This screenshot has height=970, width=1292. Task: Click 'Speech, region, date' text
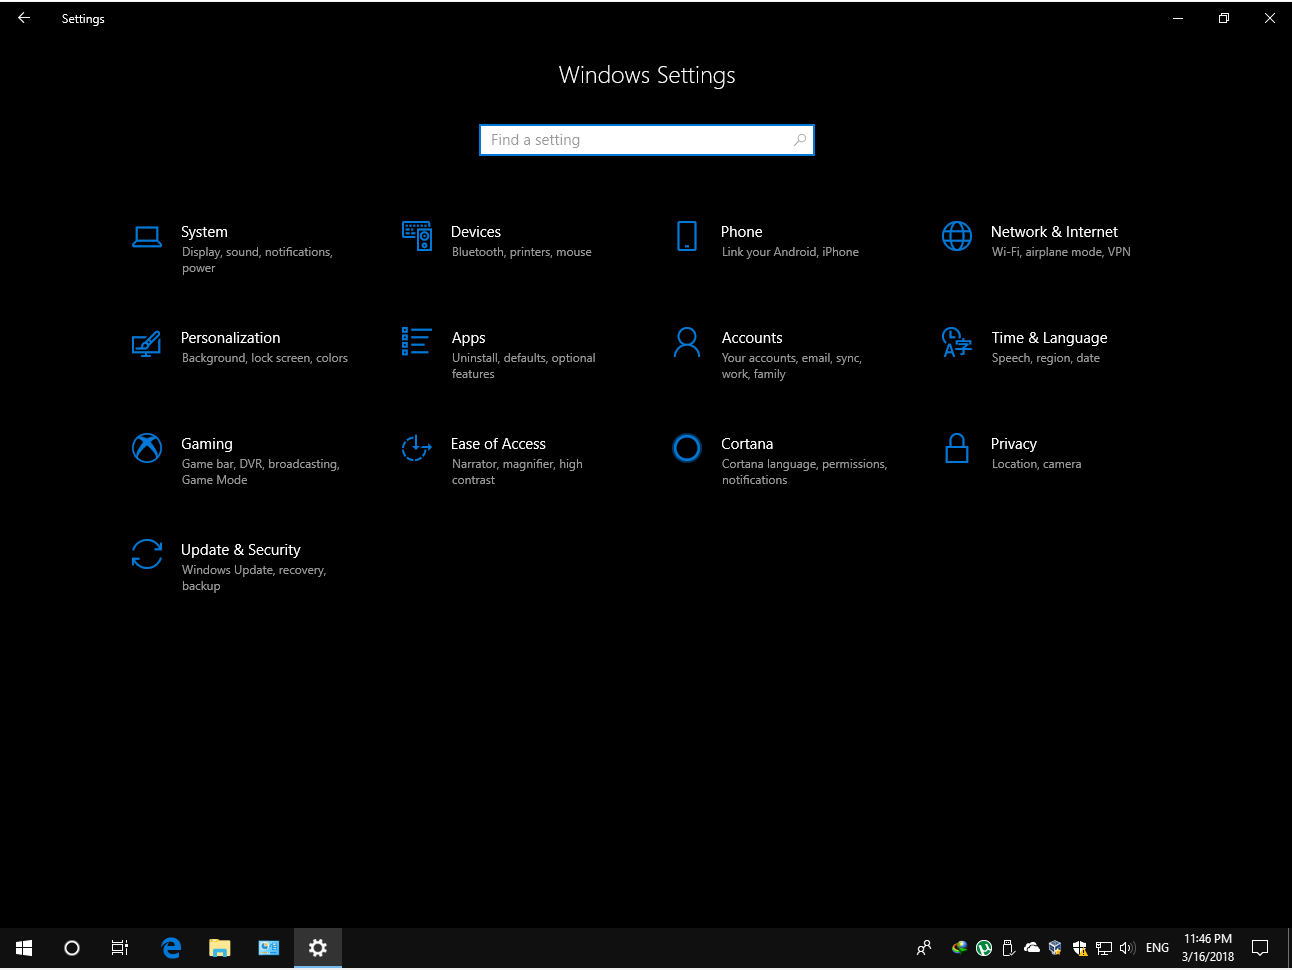(1045, 358)
